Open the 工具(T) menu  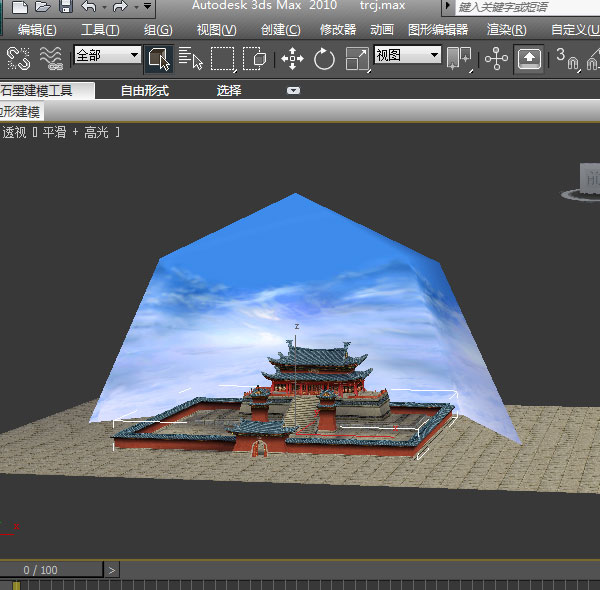coord(100,30)
